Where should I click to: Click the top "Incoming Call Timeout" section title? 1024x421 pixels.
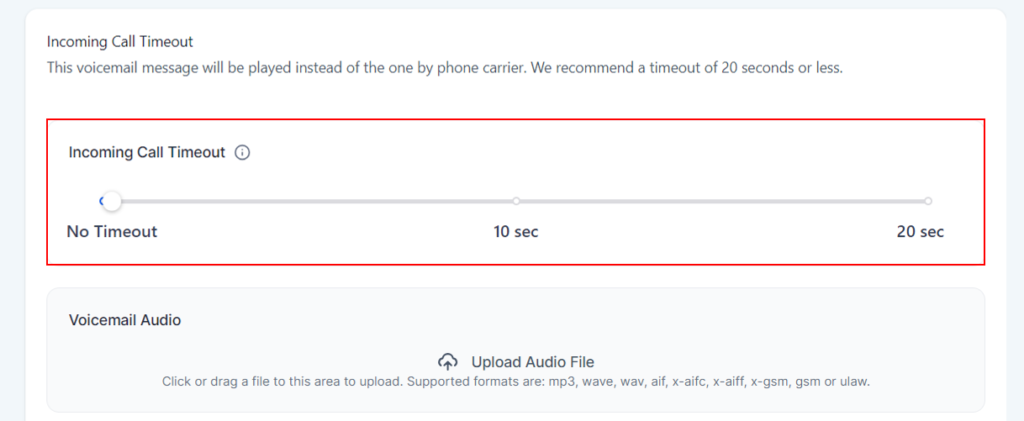point(120,42)
